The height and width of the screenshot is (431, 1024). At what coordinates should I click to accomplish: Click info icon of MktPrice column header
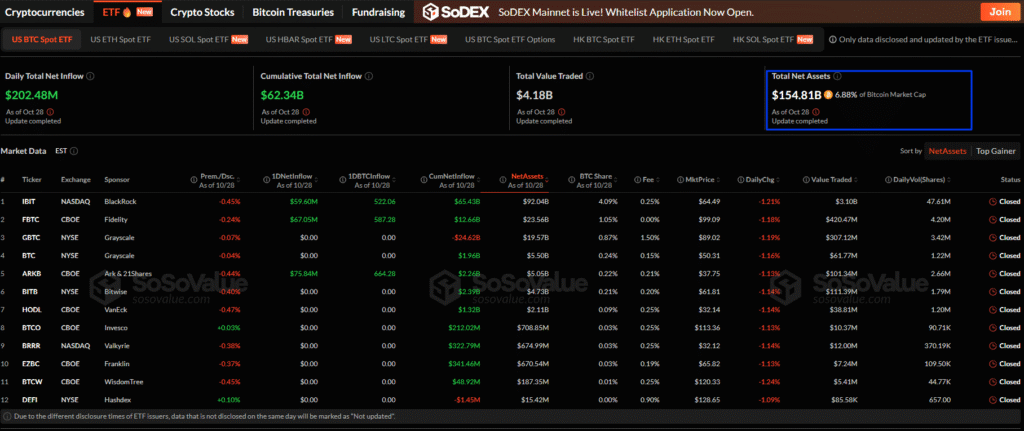pos(680,180)
